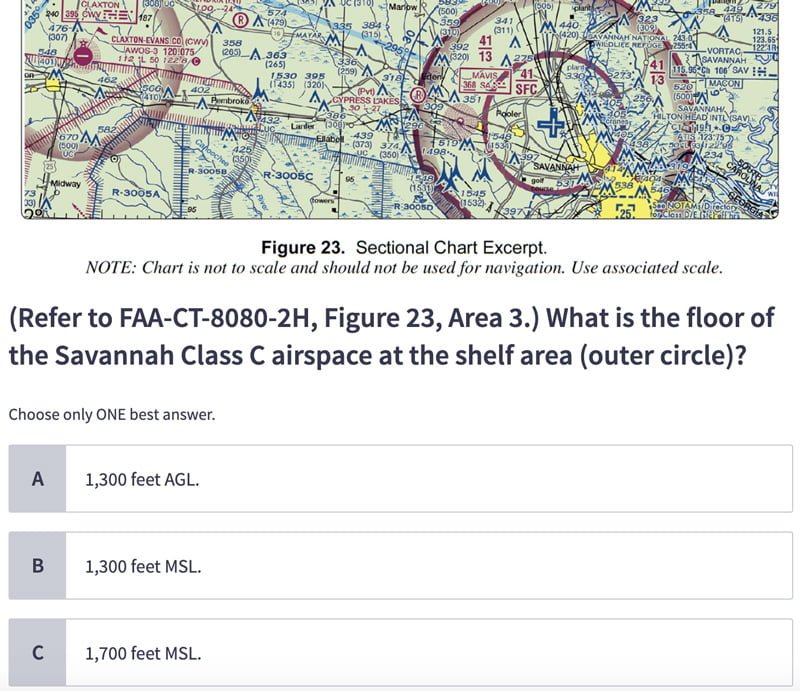Click the "Midway" label on the chart
800x691 pixels.
coord(65,183)
